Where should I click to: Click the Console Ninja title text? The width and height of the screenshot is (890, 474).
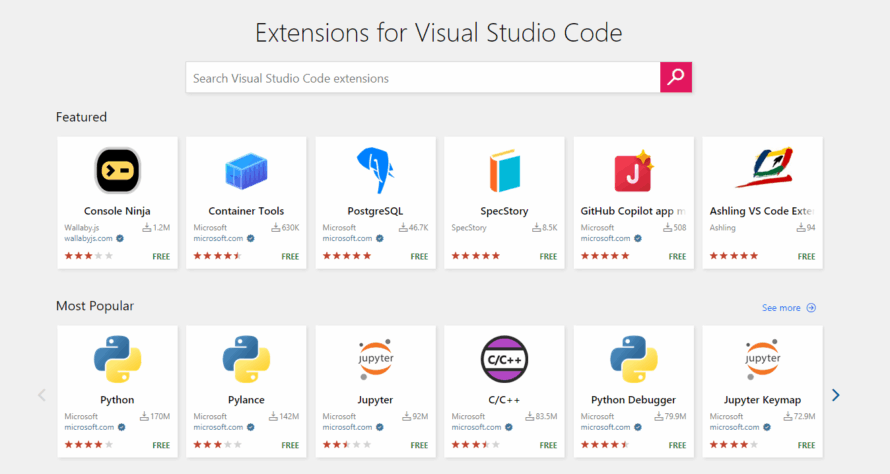[x=117, y=211]
